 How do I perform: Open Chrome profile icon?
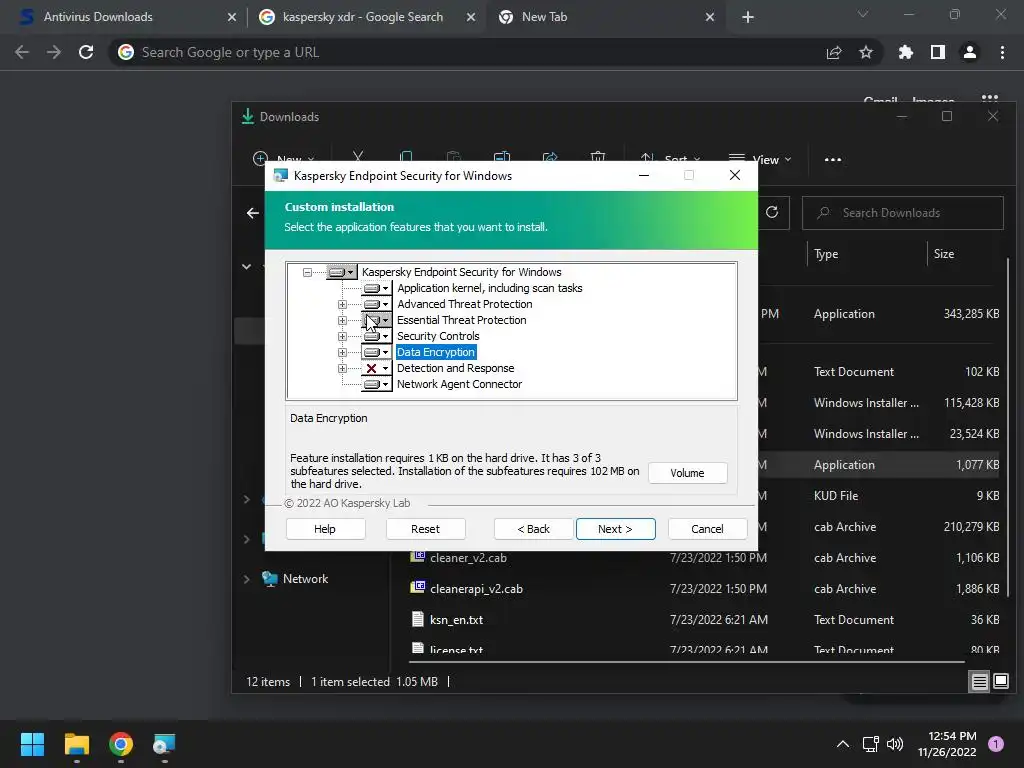[x=970, y=52]
